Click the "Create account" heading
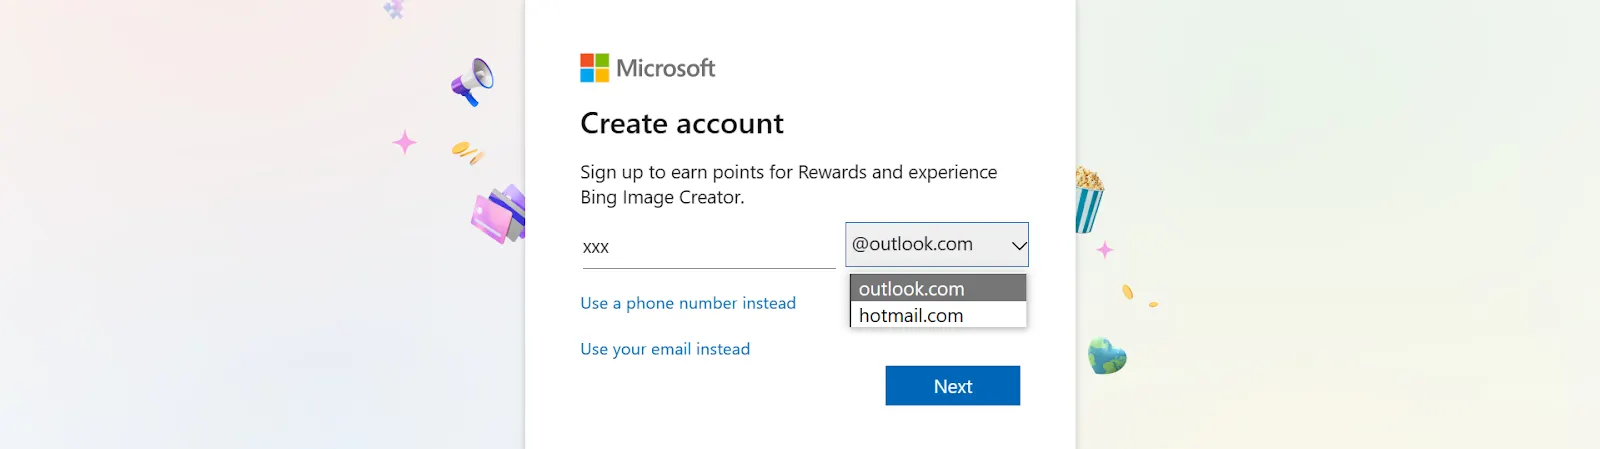The height and width of the screenshot is (449, 1600). coord(682,123)
